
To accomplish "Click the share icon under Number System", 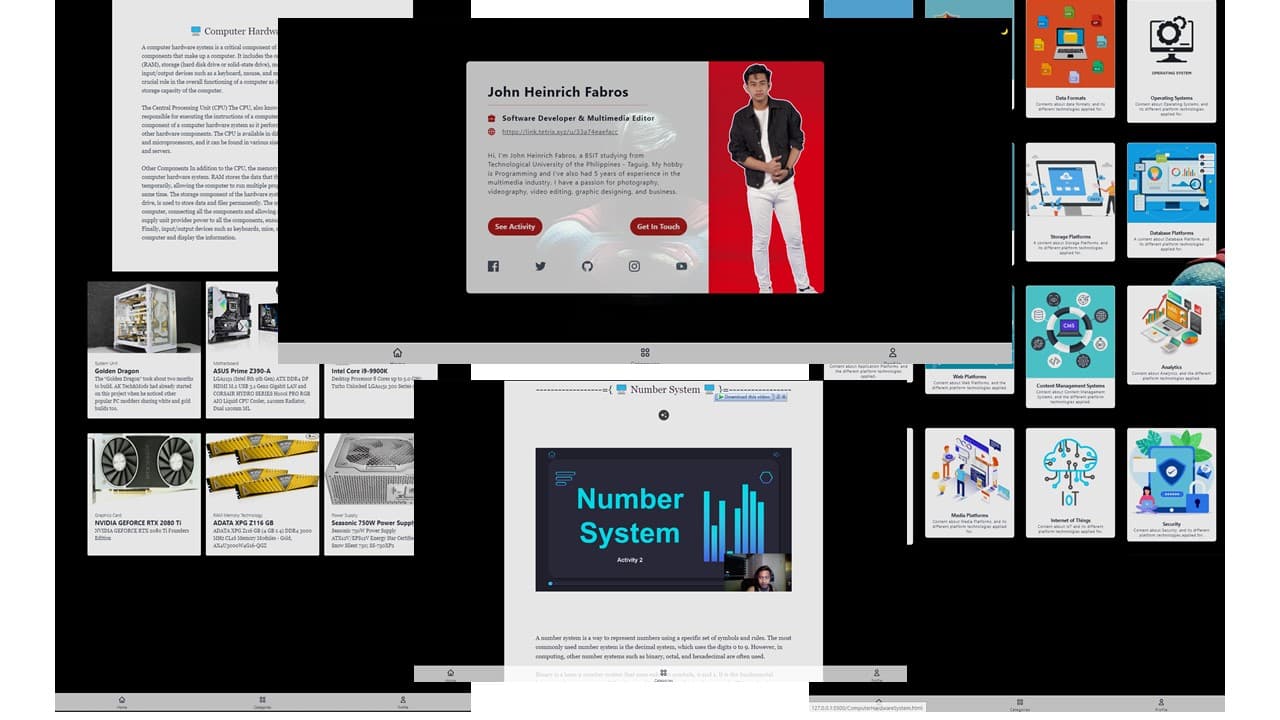I will [664, 415].
